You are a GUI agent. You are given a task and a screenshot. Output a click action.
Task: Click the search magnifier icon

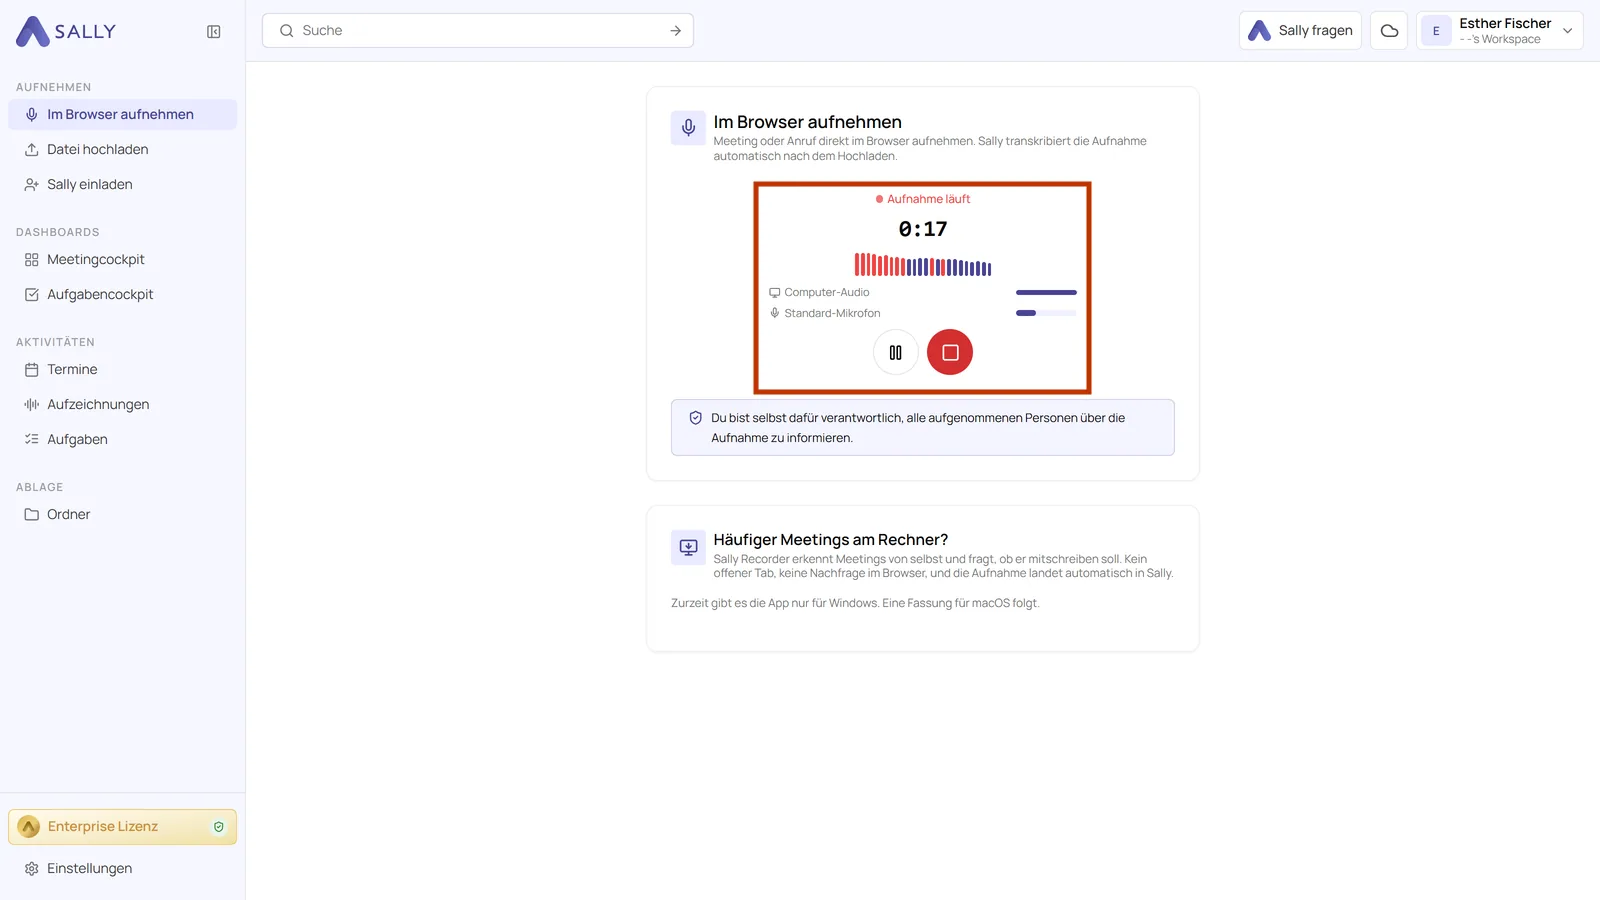(x=287, y=31)
